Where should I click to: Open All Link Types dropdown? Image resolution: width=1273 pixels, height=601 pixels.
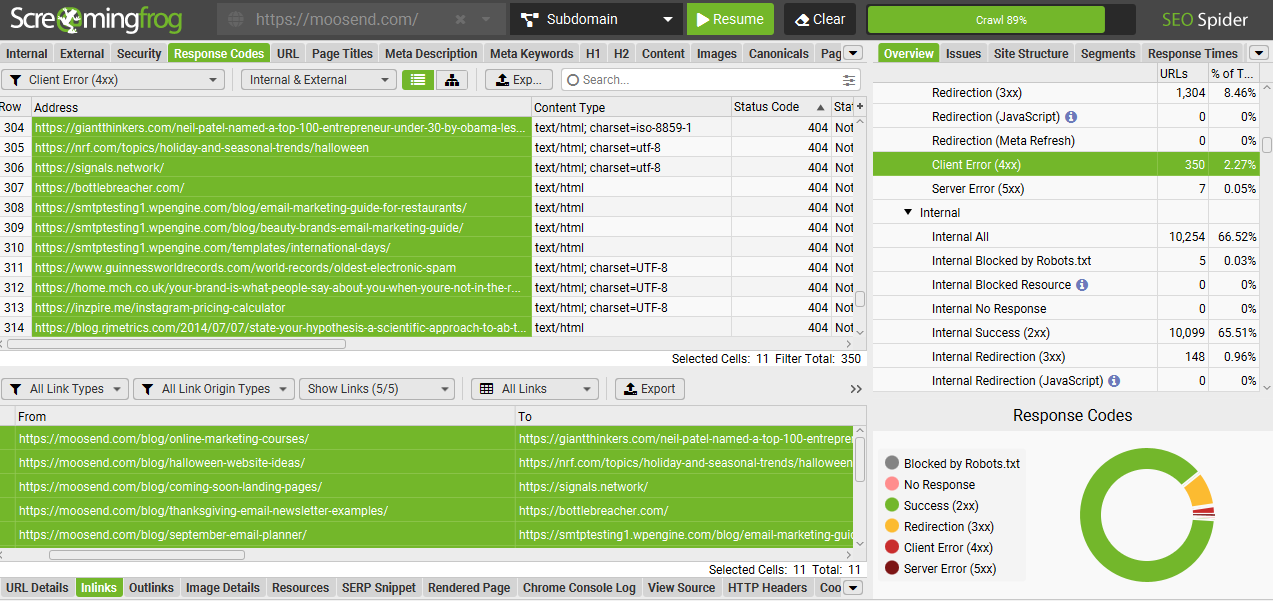pos(65,389)
